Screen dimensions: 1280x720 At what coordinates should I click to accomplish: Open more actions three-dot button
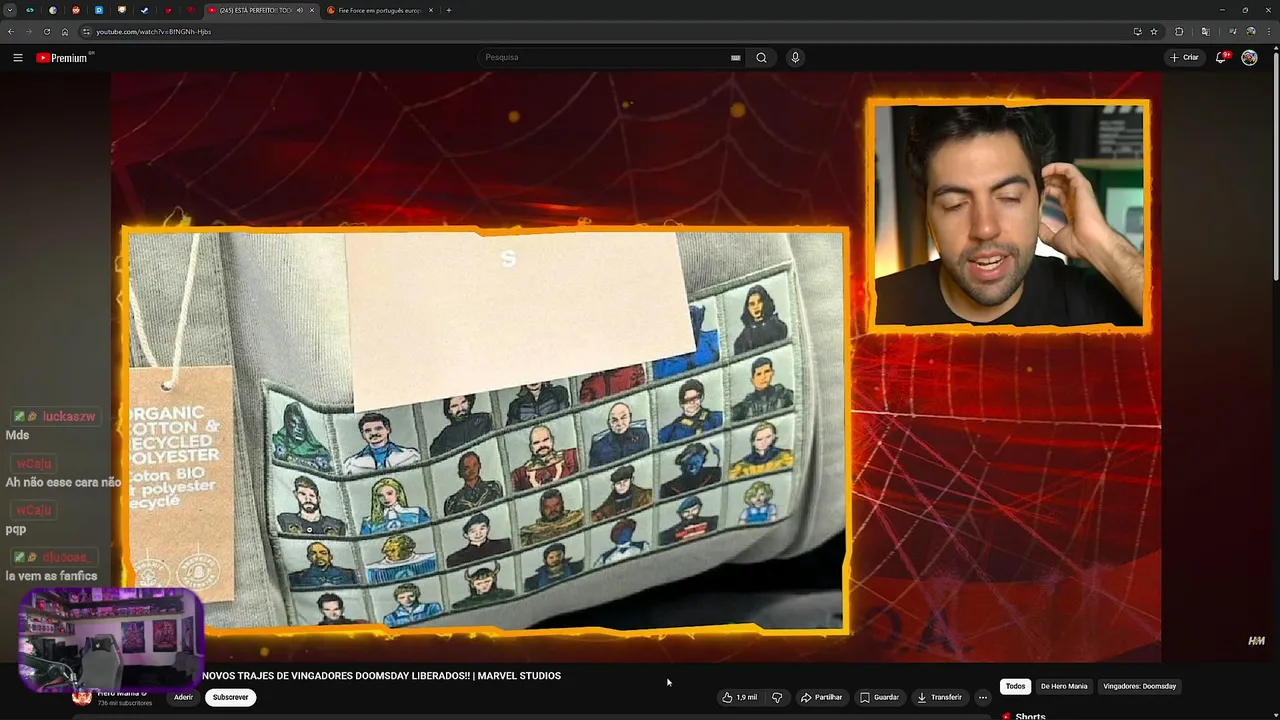983,697
